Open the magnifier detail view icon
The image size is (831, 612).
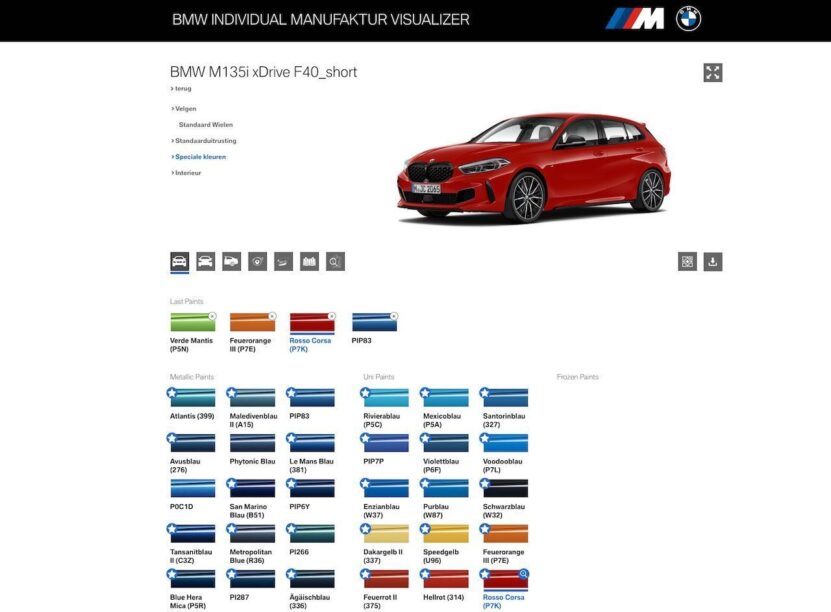(x=335, y=261)
